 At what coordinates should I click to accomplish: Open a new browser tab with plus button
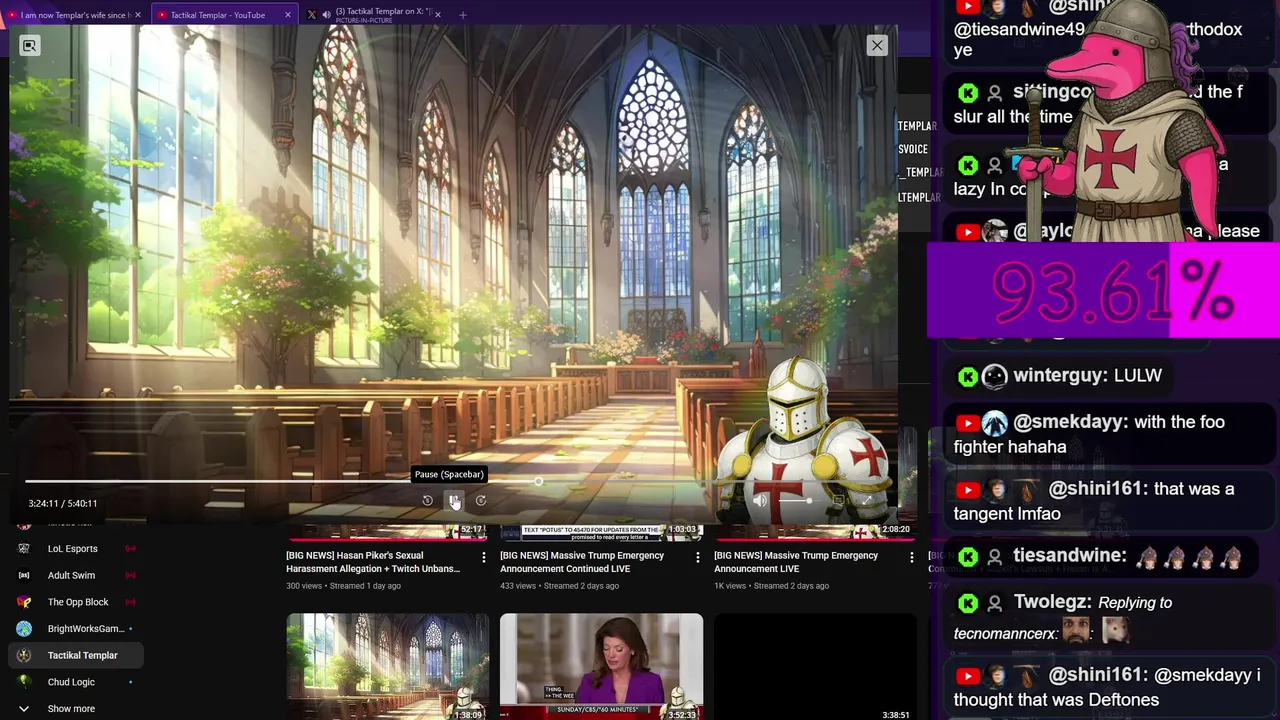click(x=463, y=15)
